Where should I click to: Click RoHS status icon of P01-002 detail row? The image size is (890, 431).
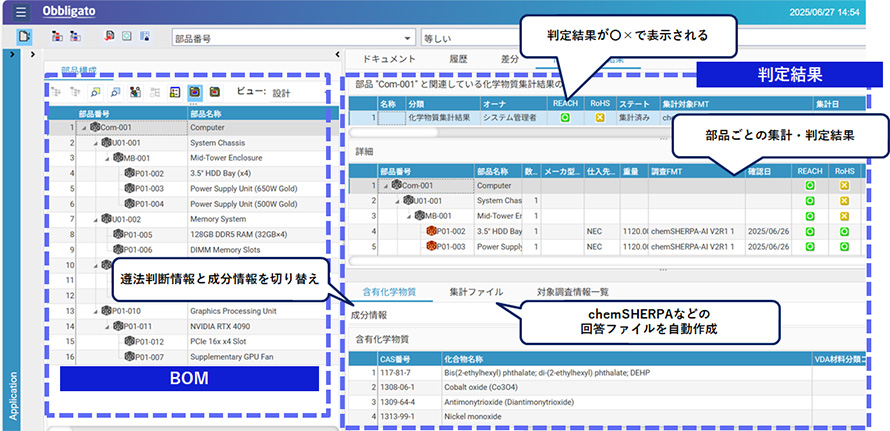[x=844, y=232]
